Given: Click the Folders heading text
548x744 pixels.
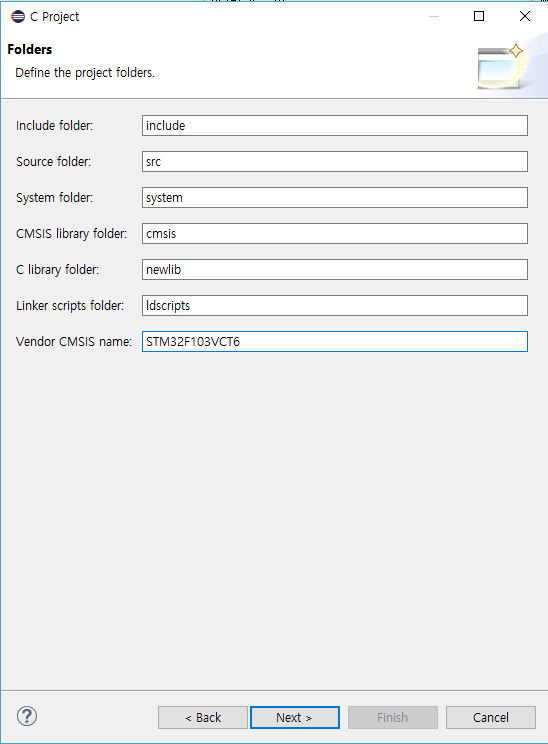Looking at the screenshot, I should click(29, 49).
